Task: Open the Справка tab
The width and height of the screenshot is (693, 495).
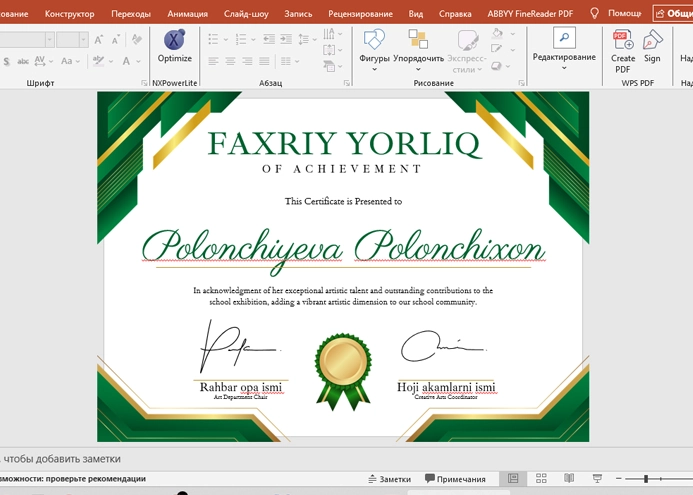Action: (x=455, y=14)
